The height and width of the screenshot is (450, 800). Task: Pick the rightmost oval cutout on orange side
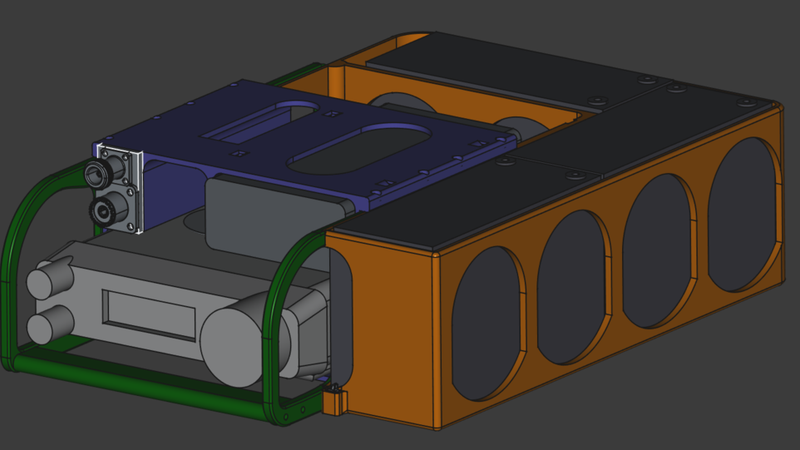[742, 215]
